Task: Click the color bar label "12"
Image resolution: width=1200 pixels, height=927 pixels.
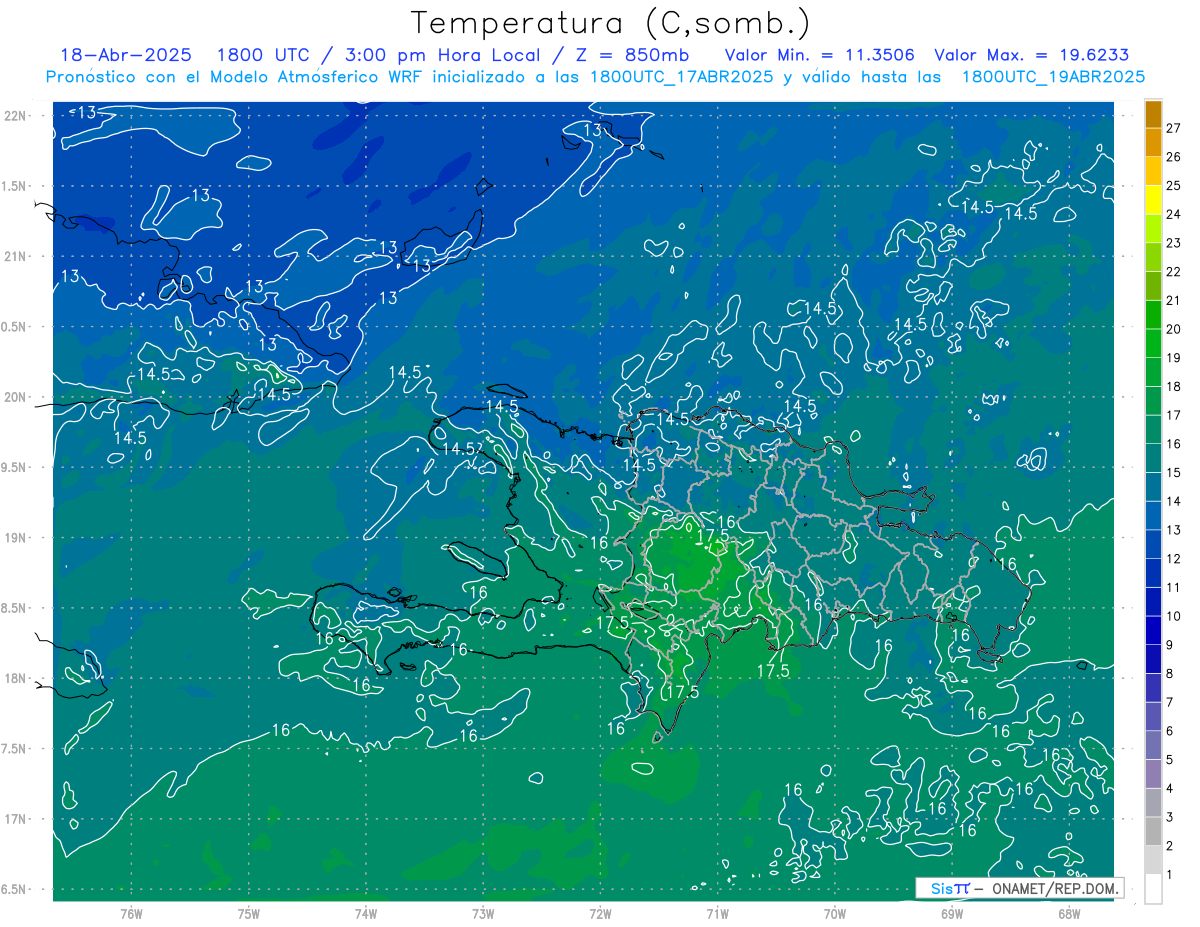Action: (1174, 558)
